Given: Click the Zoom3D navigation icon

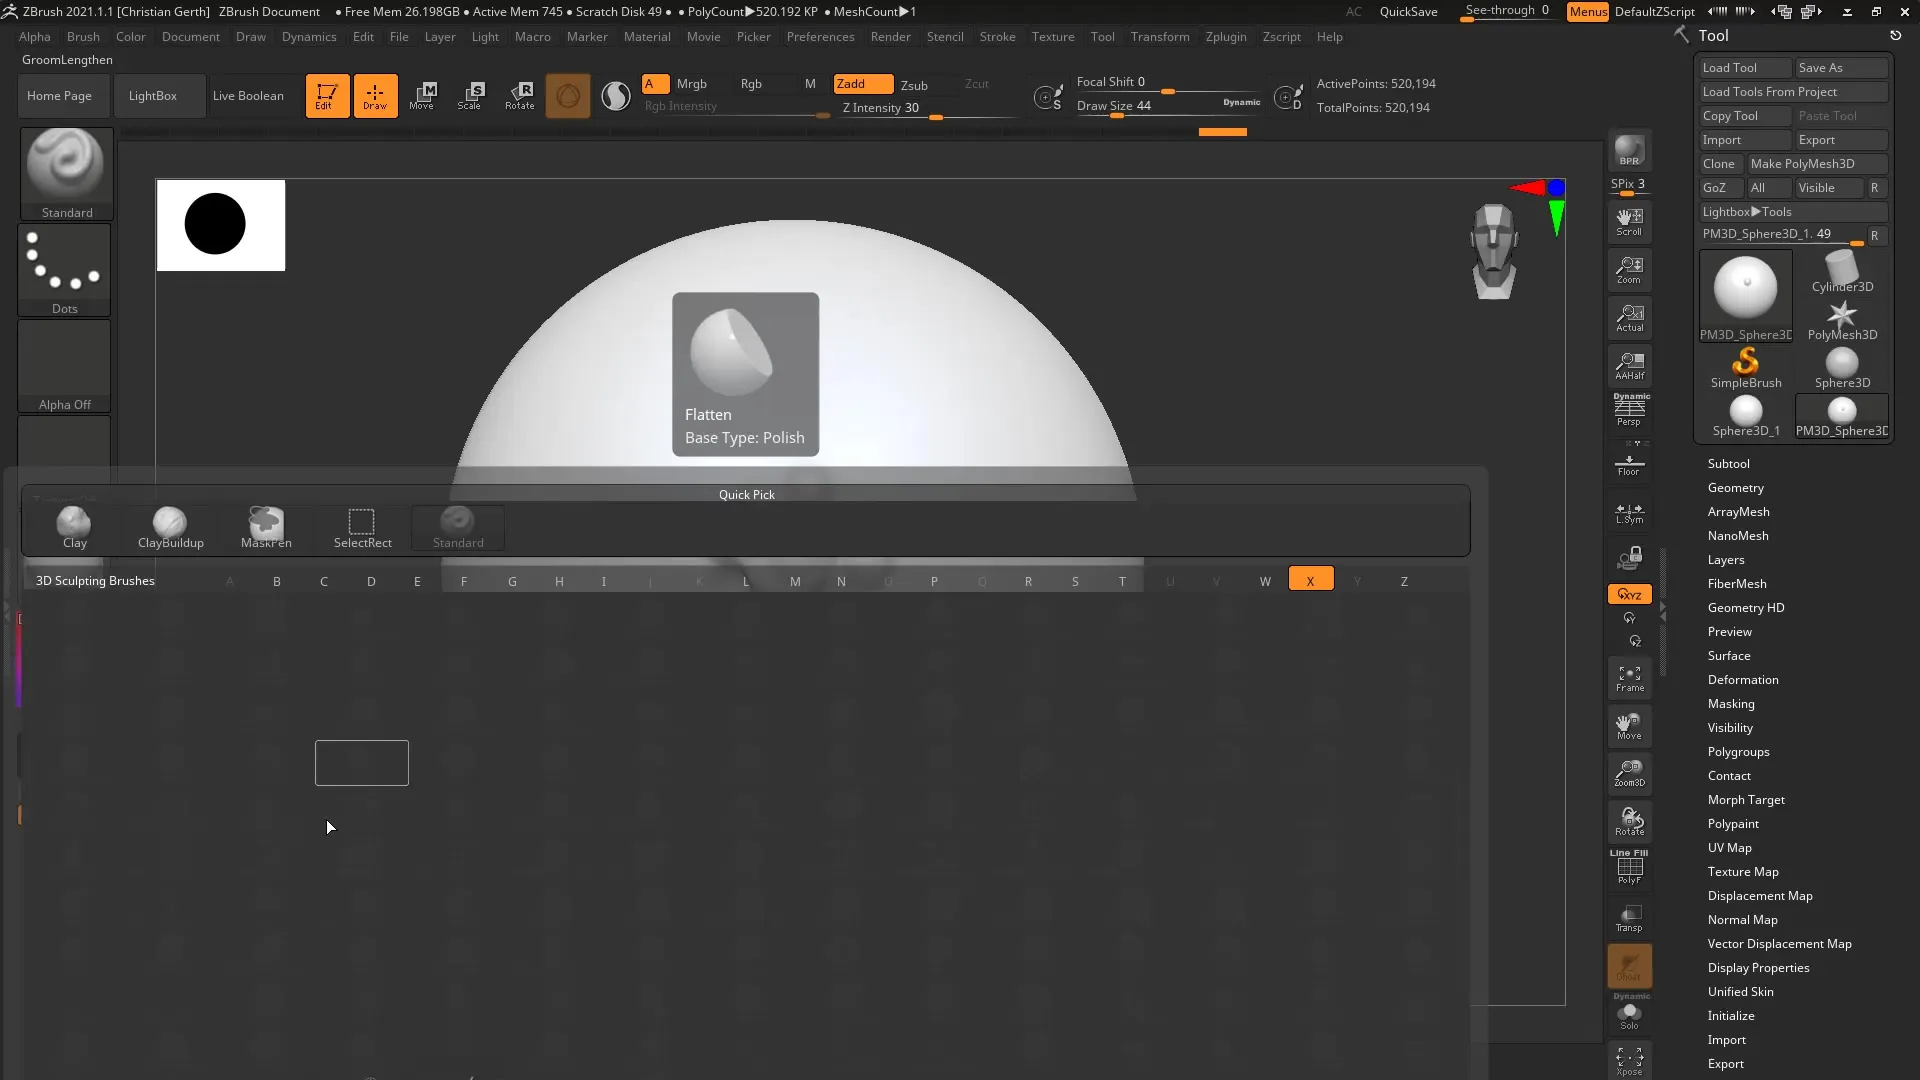Looking at the screenshot, I should click(x=1629, y=773).
